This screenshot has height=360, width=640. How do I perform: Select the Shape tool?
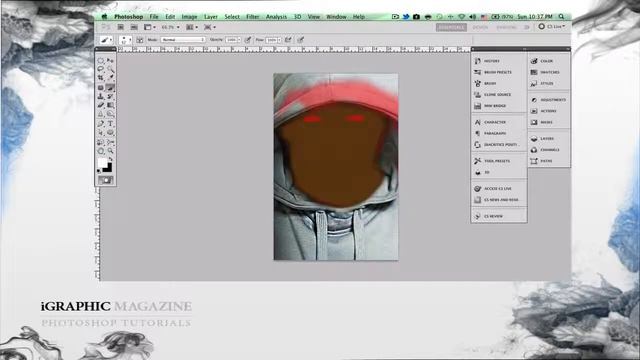pos(110,133)
